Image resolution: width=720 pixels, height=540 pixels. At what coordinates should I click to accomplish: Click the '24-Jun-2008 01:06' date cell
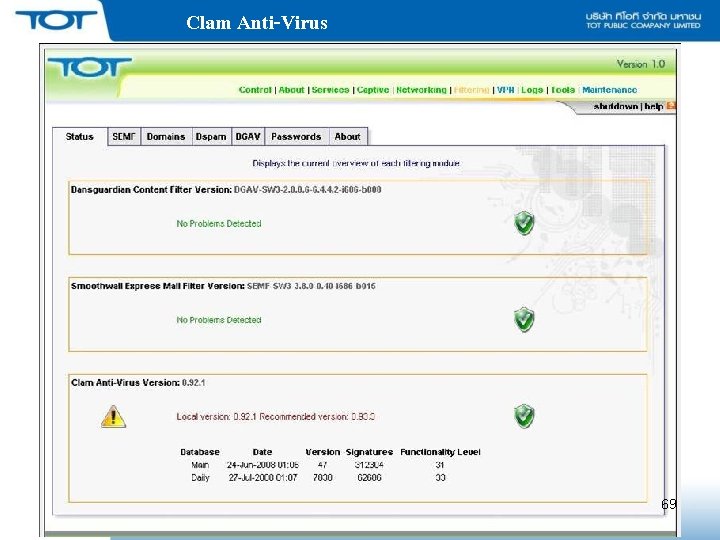[263, 465]
